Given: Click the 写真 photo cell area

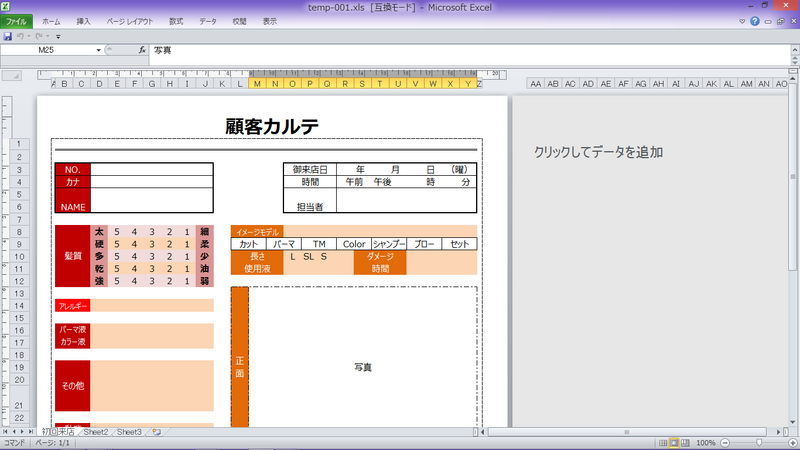Looking at the screenshot, I should (x=363, y=367).
